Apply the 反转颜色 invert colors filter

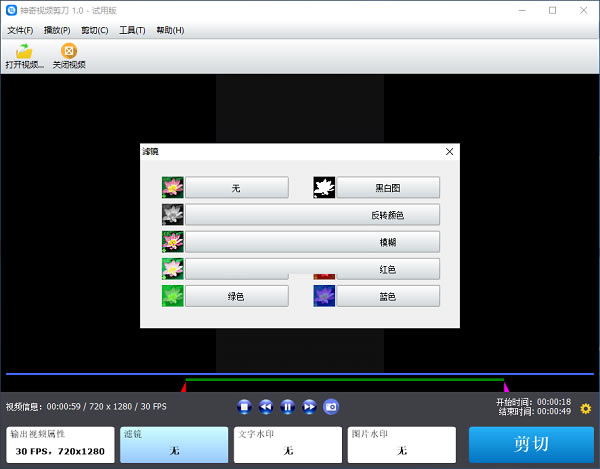pyautogui.click(x=313, y=215)
